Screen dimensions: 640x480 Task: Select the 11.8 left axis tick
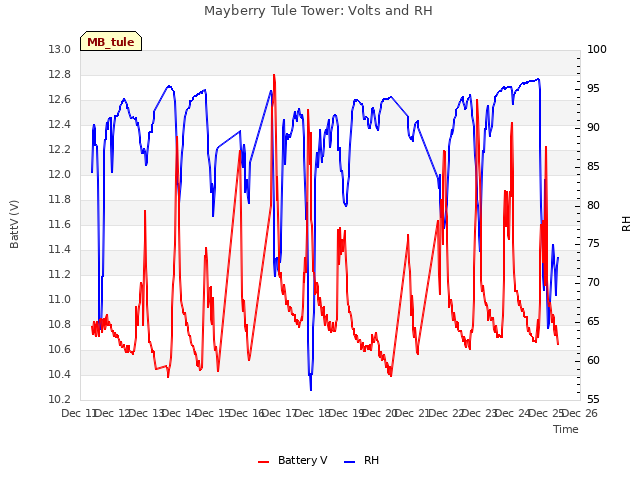[60, 200]
